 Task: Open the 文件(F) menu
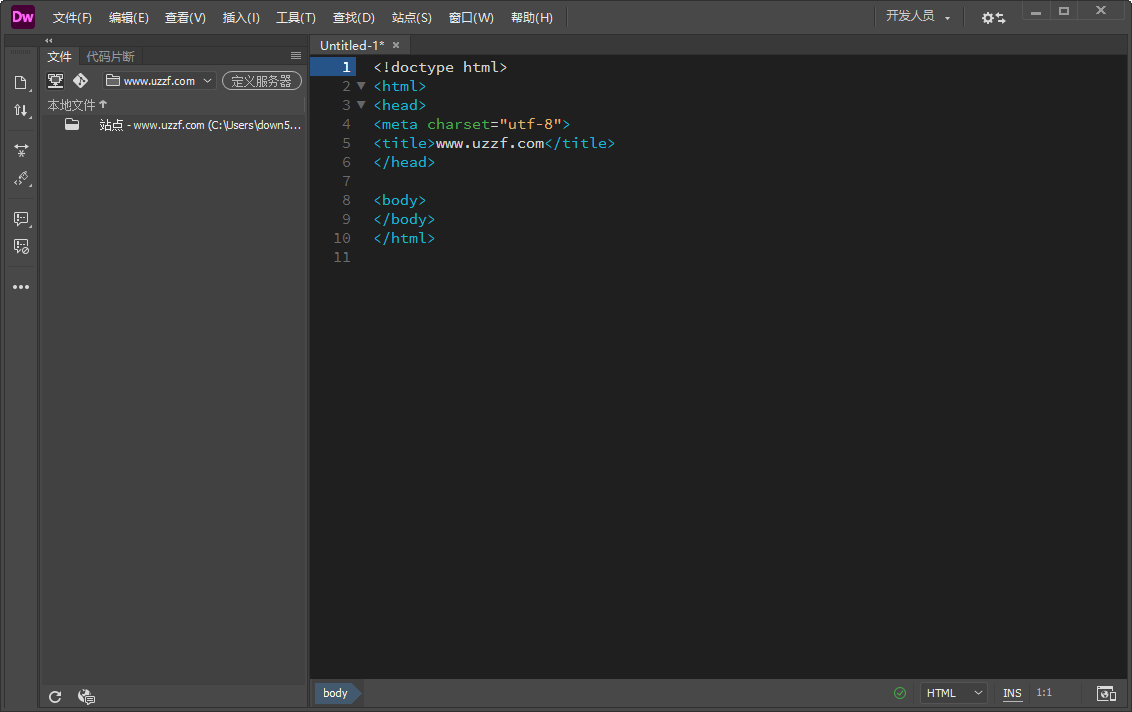72,17
